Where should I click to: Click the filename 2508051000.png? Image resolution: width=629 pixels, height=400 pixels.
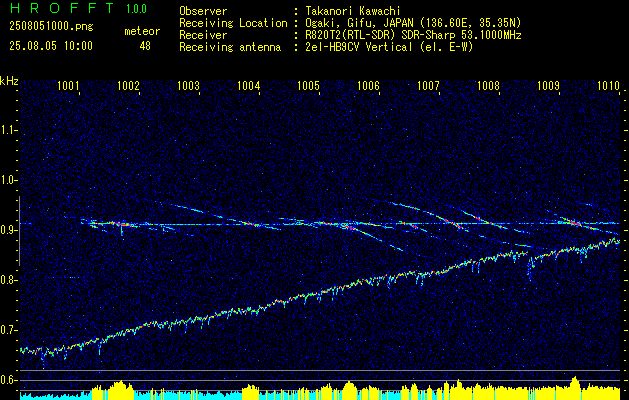51,27
